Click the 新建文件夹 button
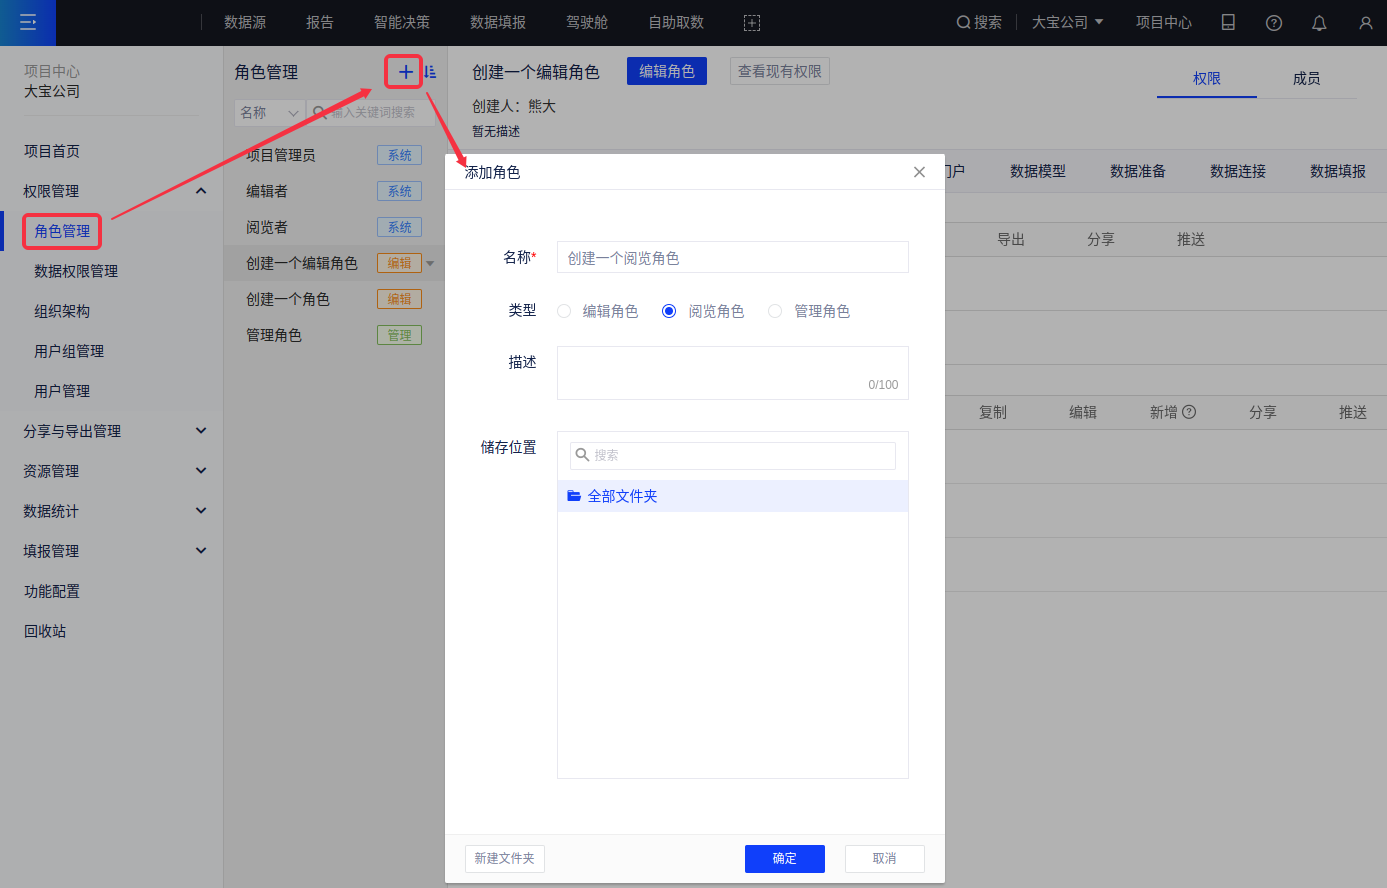This screenshot has width=1387, height=888. (x=504, y=858)
